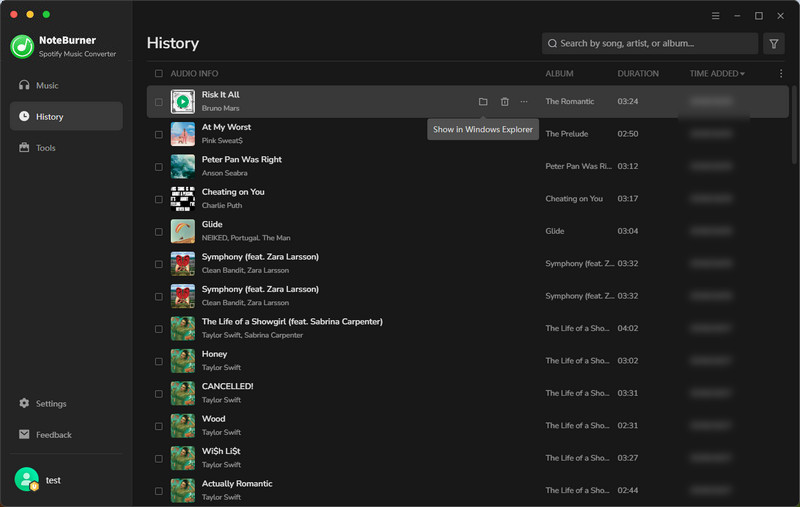Screen dimensions: 800x507
Task: Focus the song search field
Action: coord(649,43)
